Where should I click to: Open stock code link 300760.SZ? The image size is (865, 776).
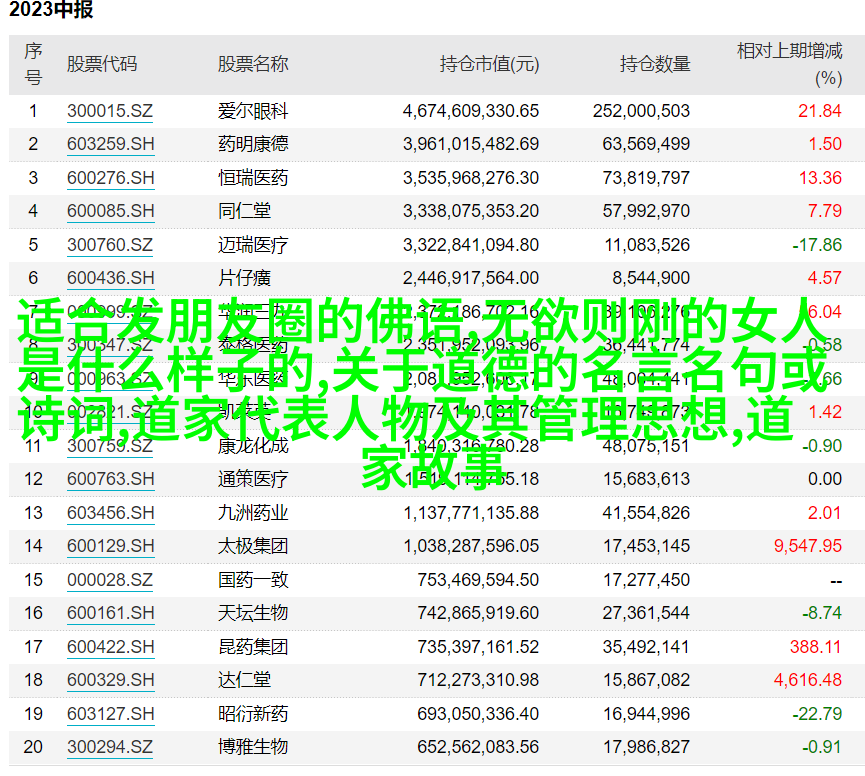[x=110, y=245]
